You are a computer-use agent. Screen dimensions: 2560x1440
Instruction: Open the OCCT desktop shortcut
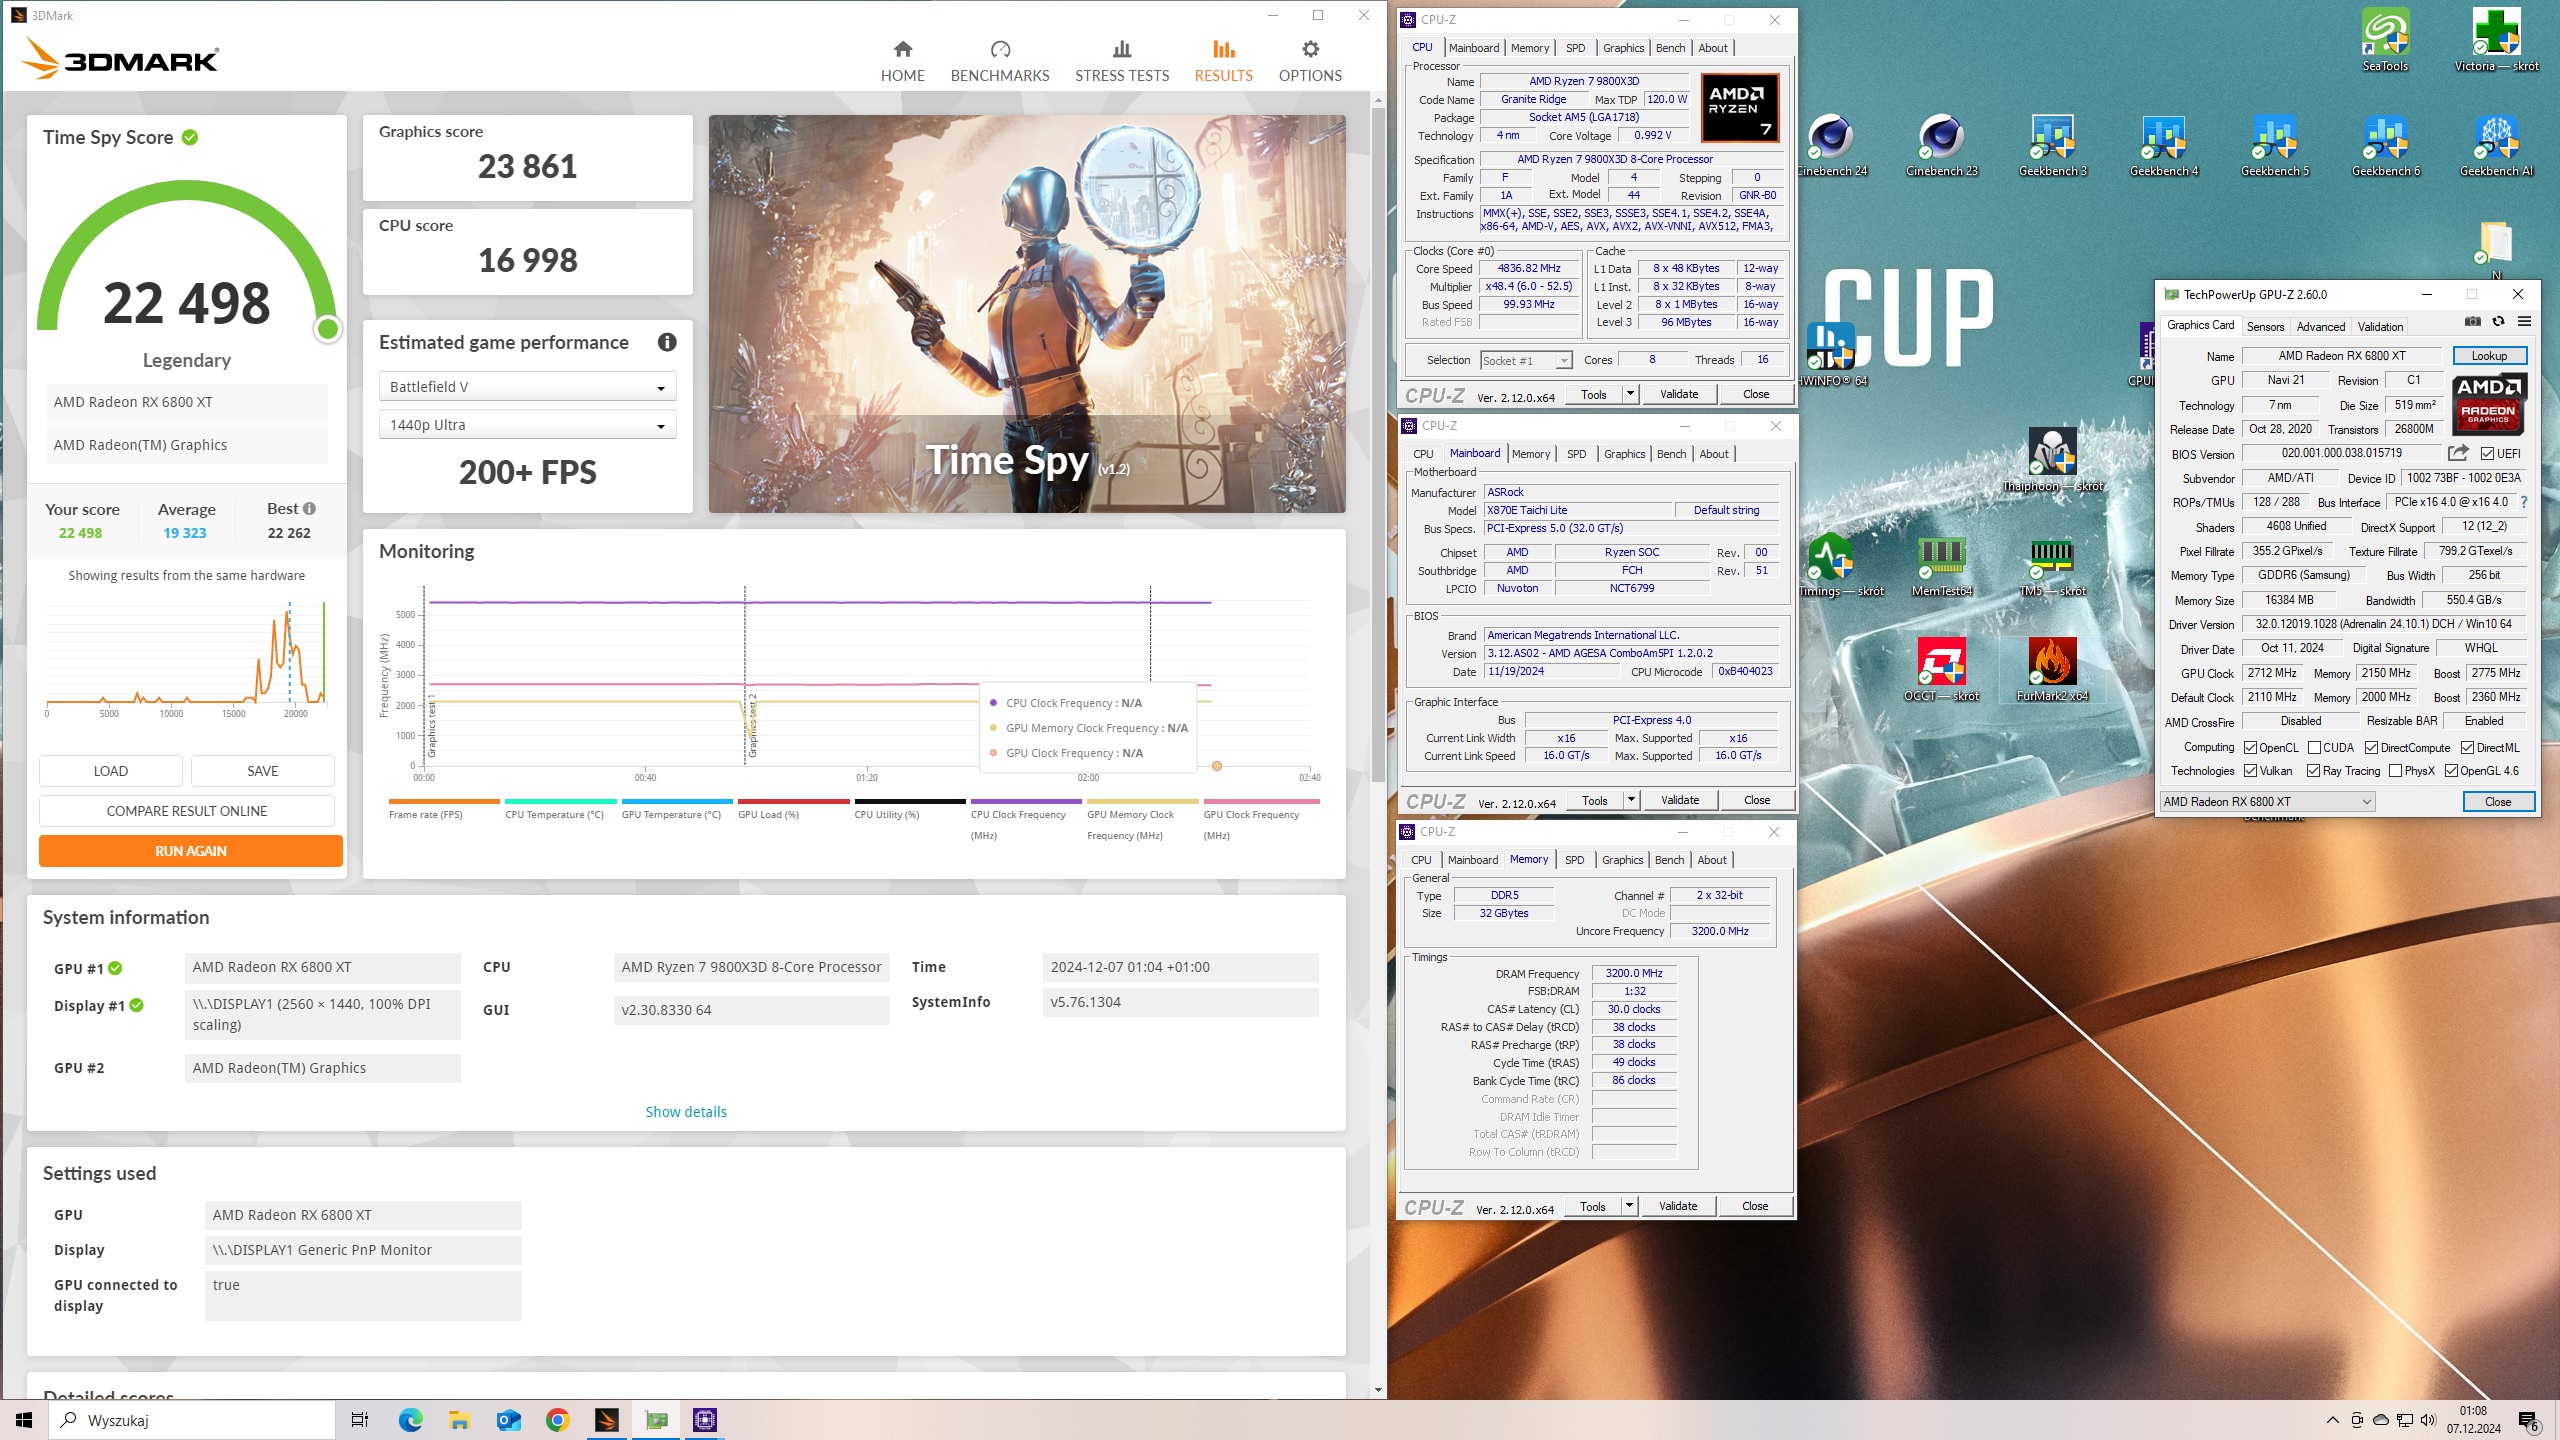point(1941,669)
